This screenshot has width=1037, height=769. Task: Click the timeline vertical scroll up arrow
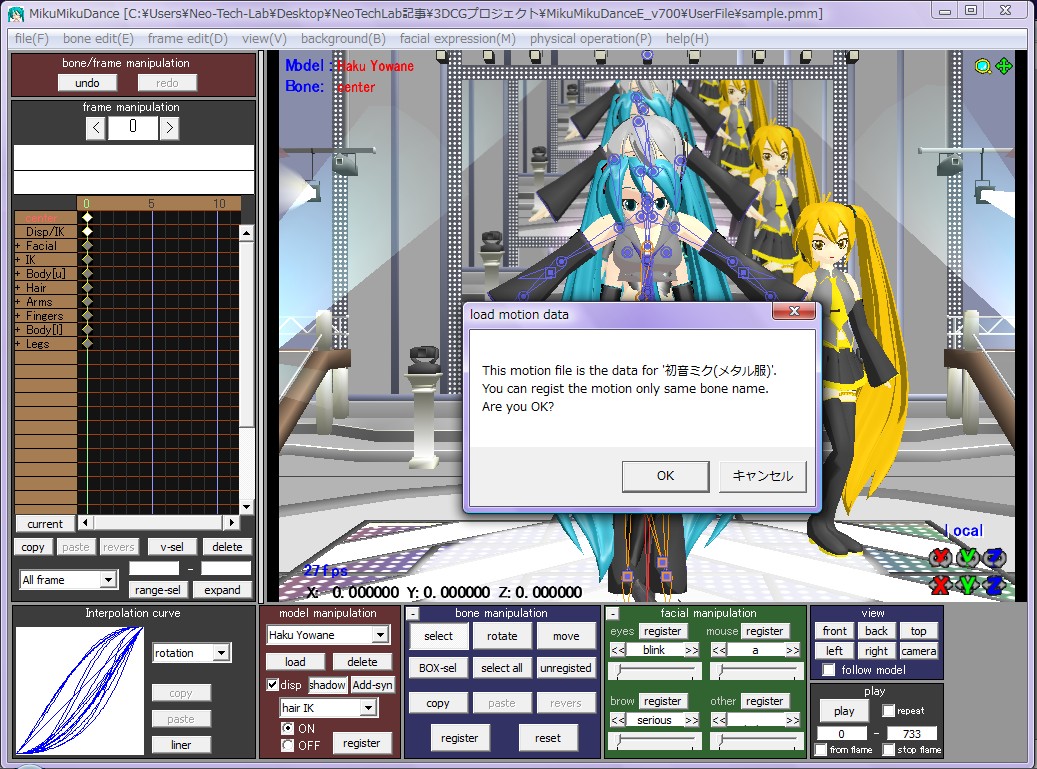coord(246,233)
